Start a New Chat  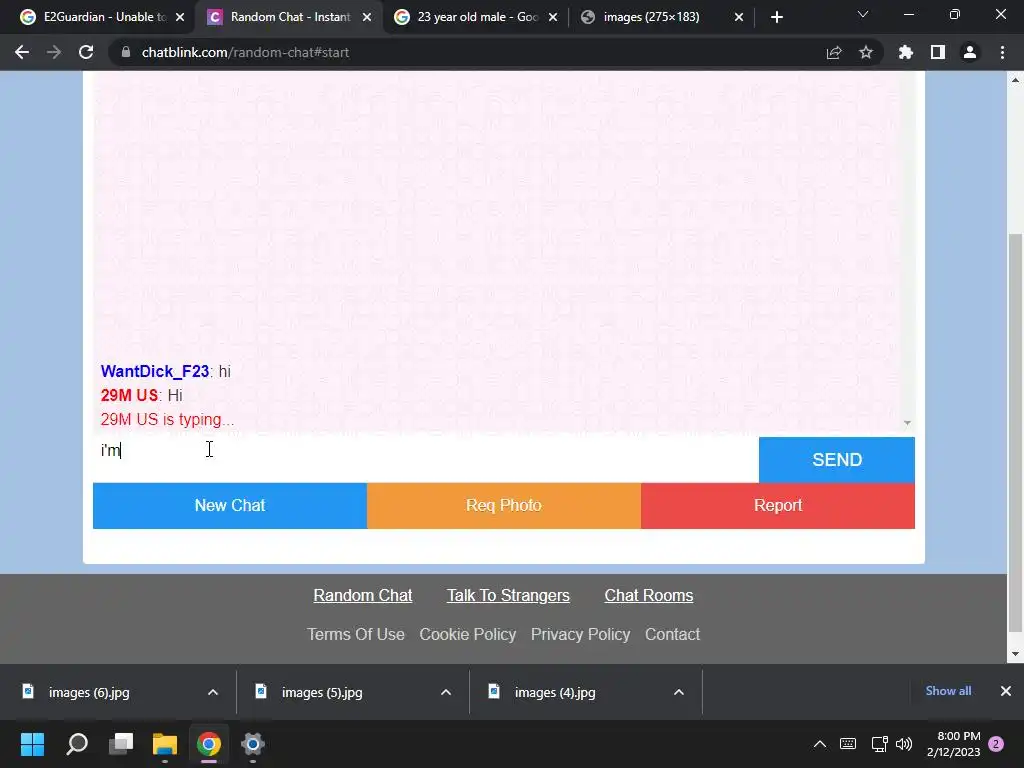pyautogui.click(x=230, y=505)
